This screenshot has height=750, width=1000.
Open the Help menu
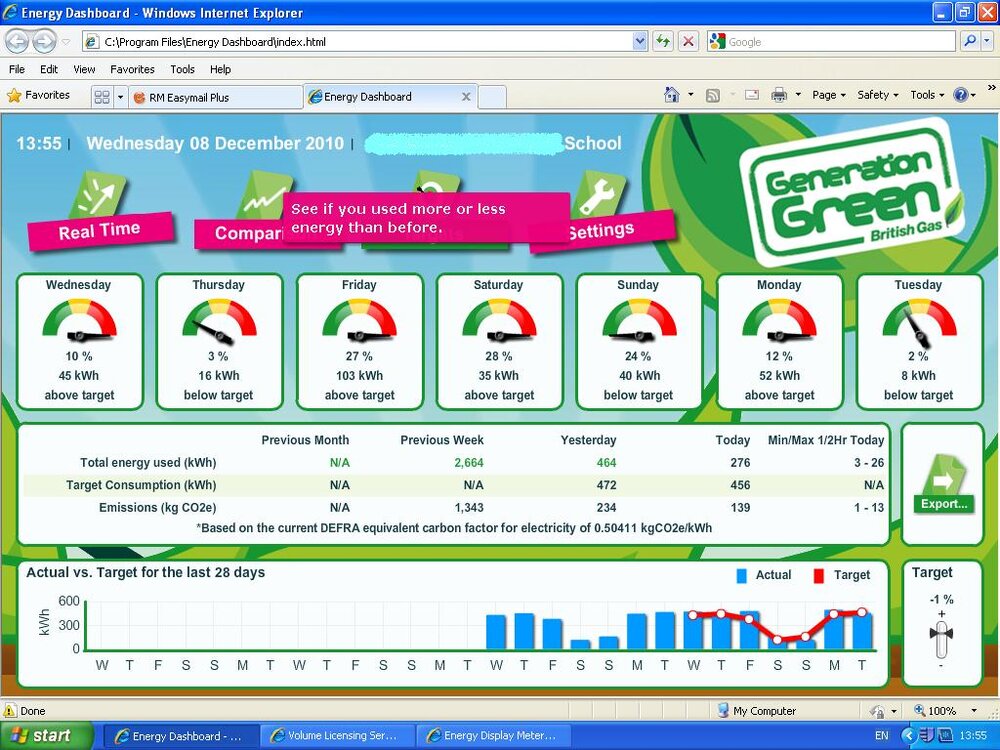(220, 69)
